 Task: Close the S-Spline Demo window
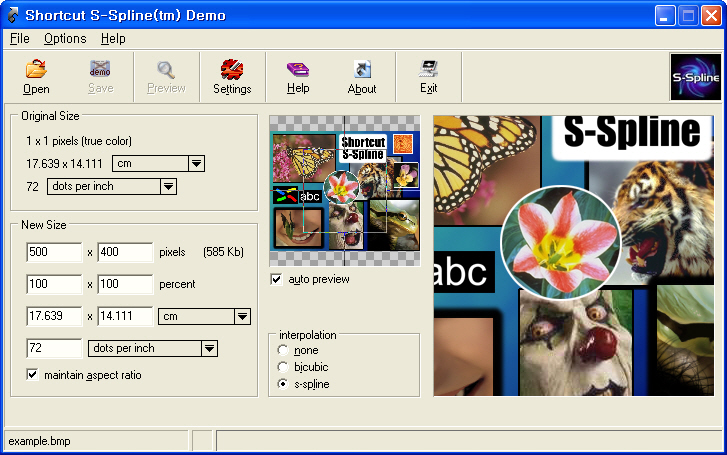711,16
